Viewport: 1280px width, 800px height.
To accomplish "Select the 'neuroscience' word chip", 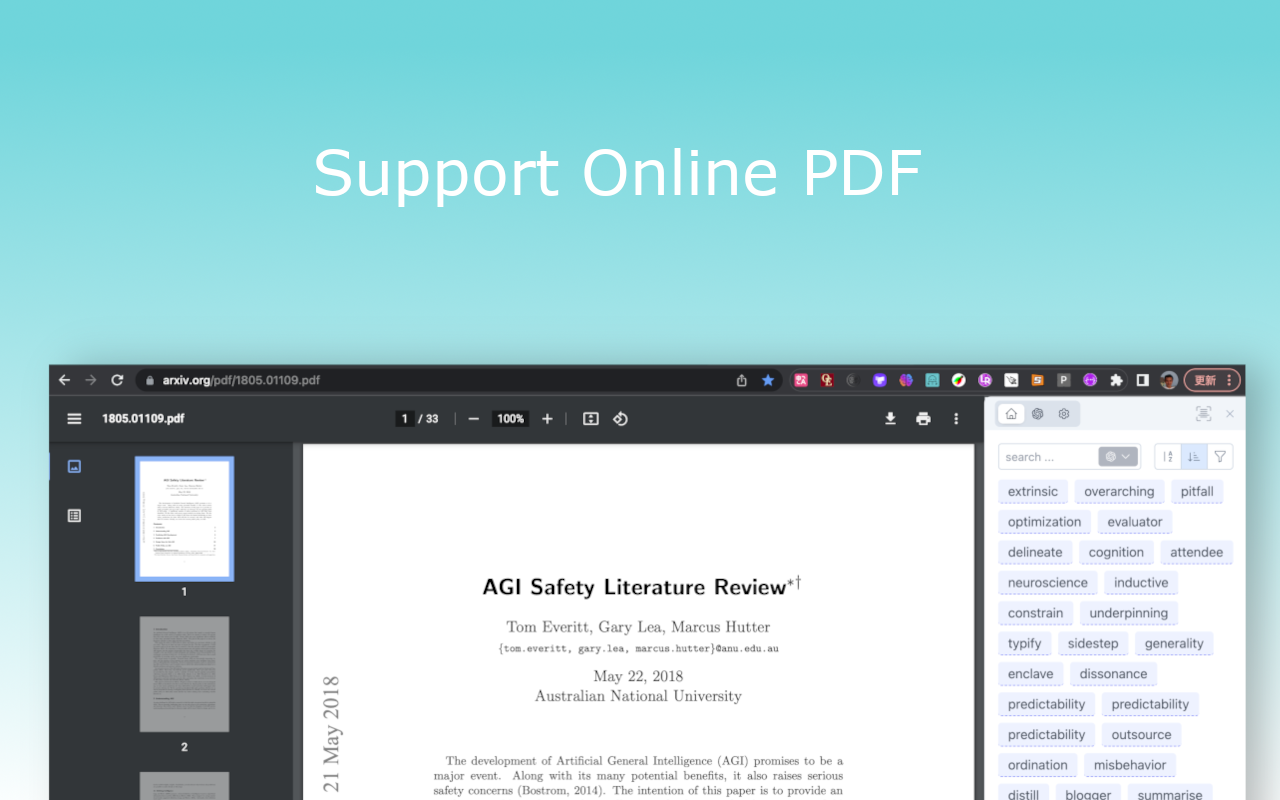I will (x=1048, y=583).
